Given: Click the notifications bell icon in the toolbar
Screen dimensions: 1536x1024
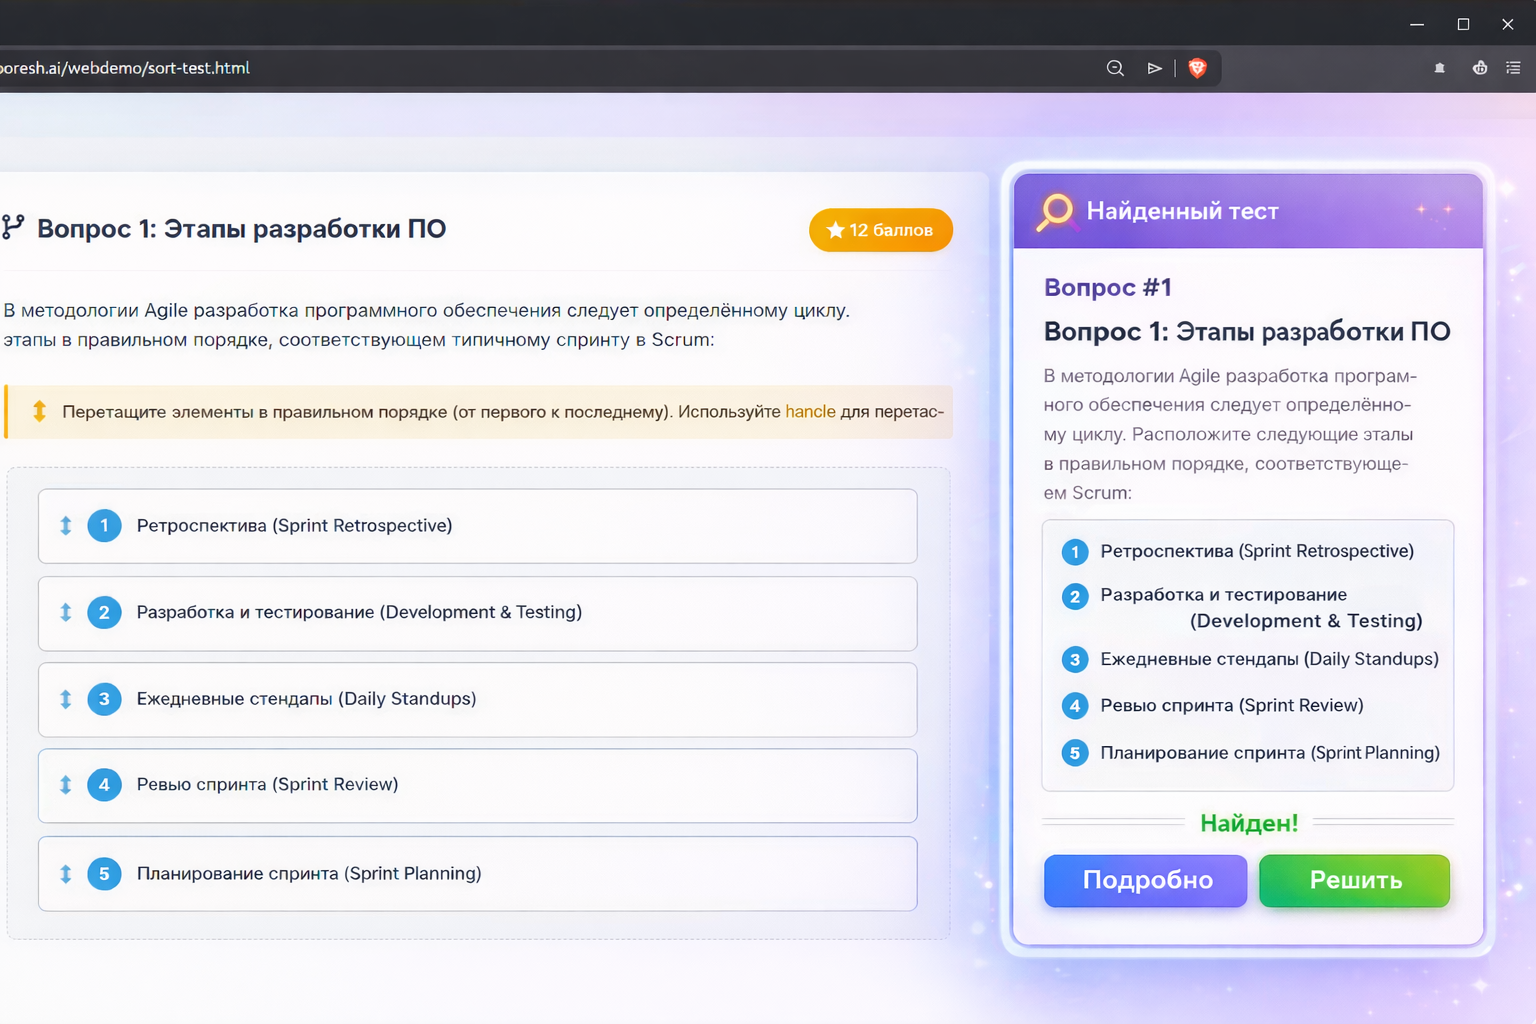Looking at the screenshot, I should [1439, 68].
